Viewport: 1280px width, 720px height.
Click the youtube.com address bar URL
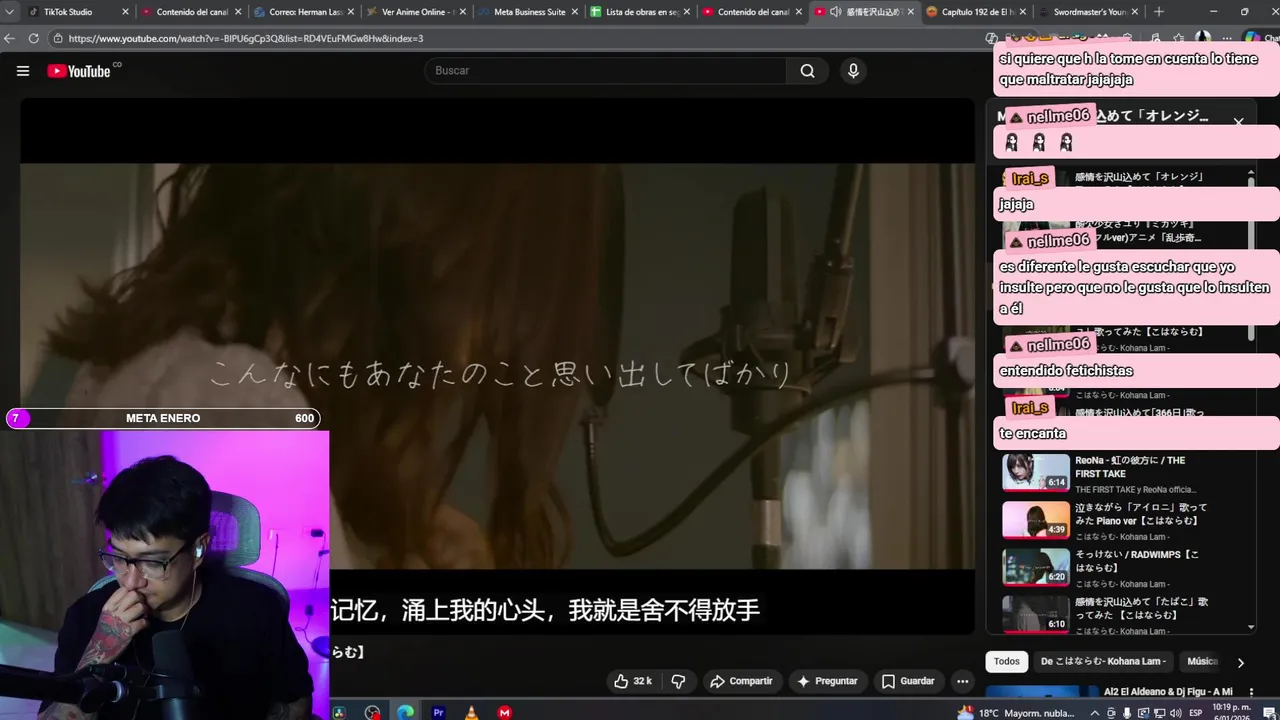245,38
